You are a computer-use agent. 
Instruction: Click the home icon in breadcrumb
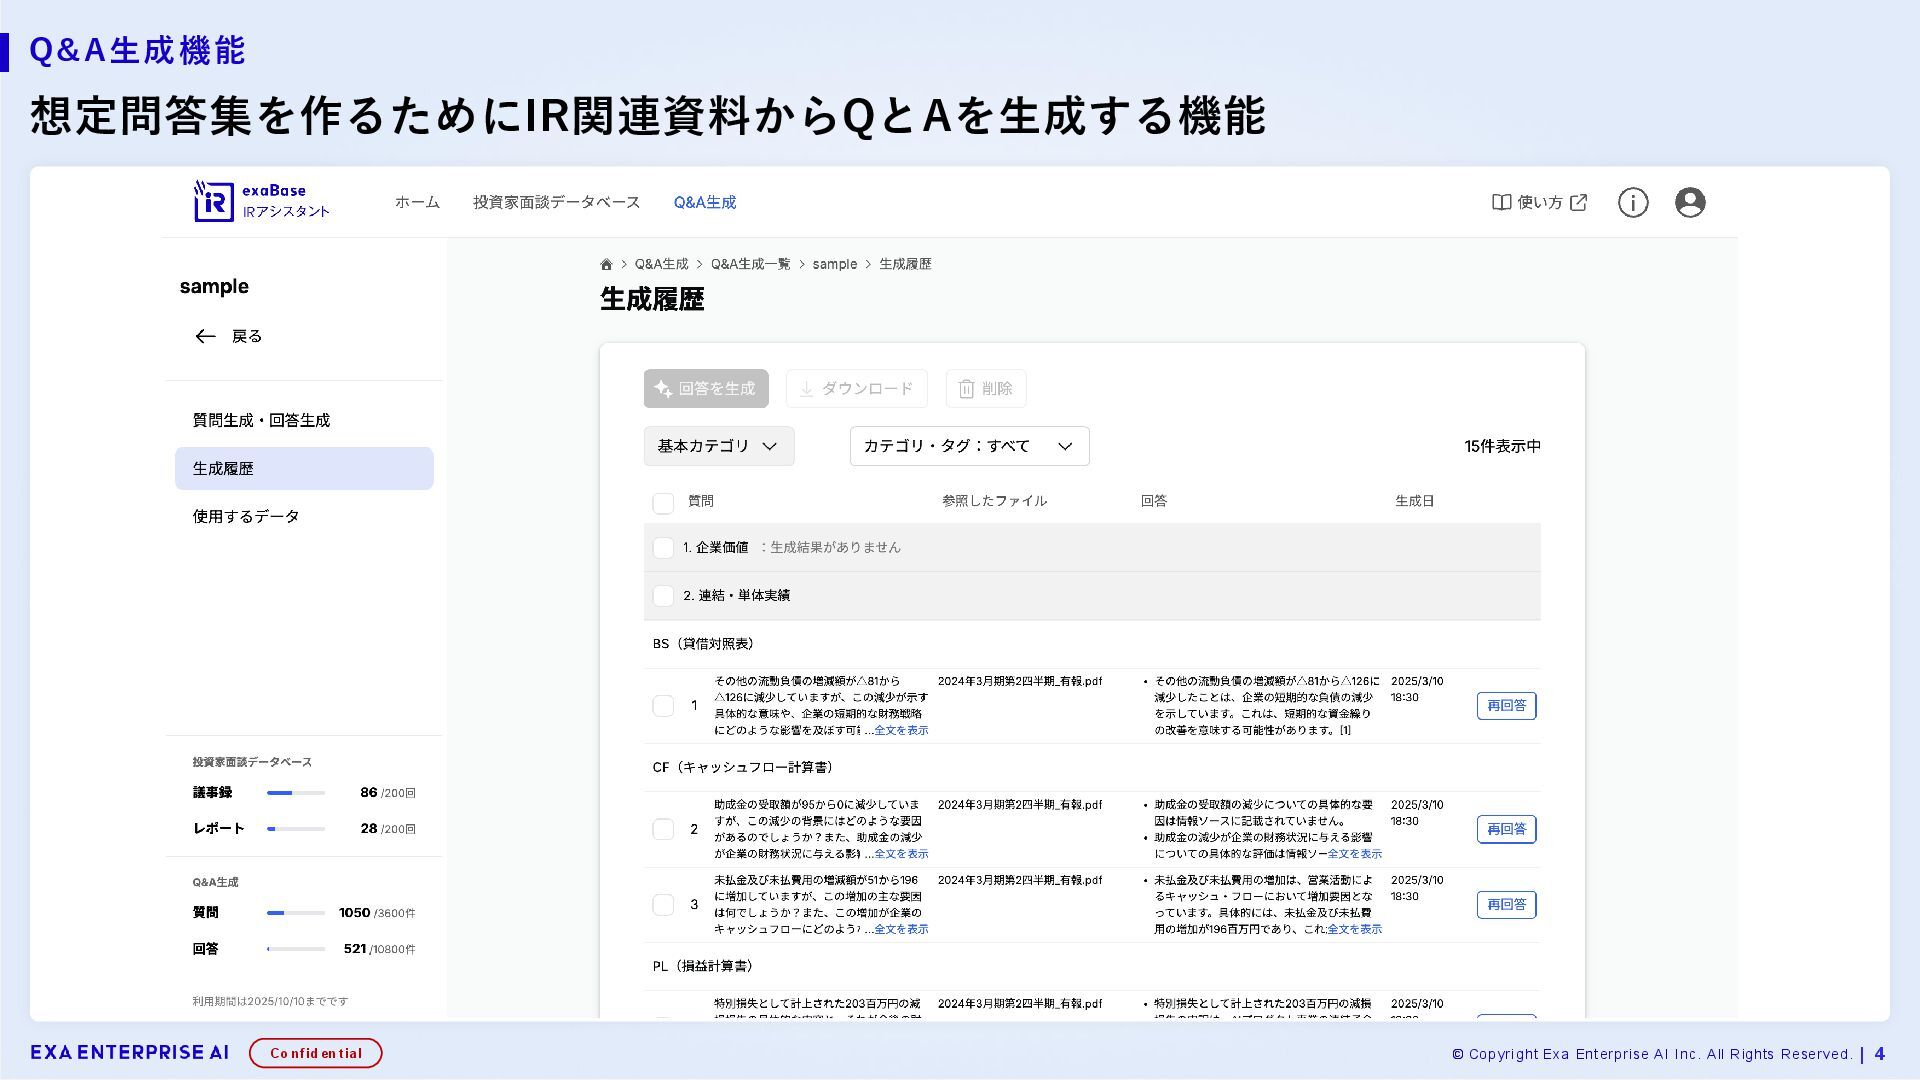click(606, 264)
